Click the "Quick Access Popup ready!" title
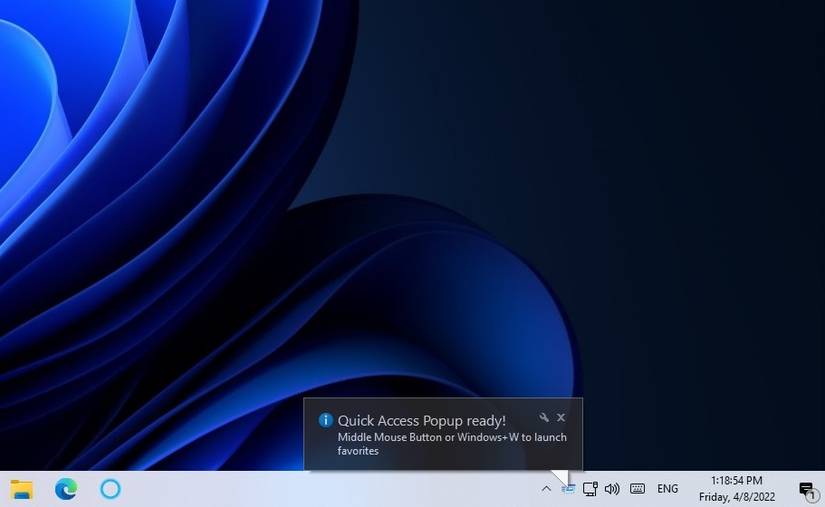Screen dimensions: 825x507 coord(421,421)
